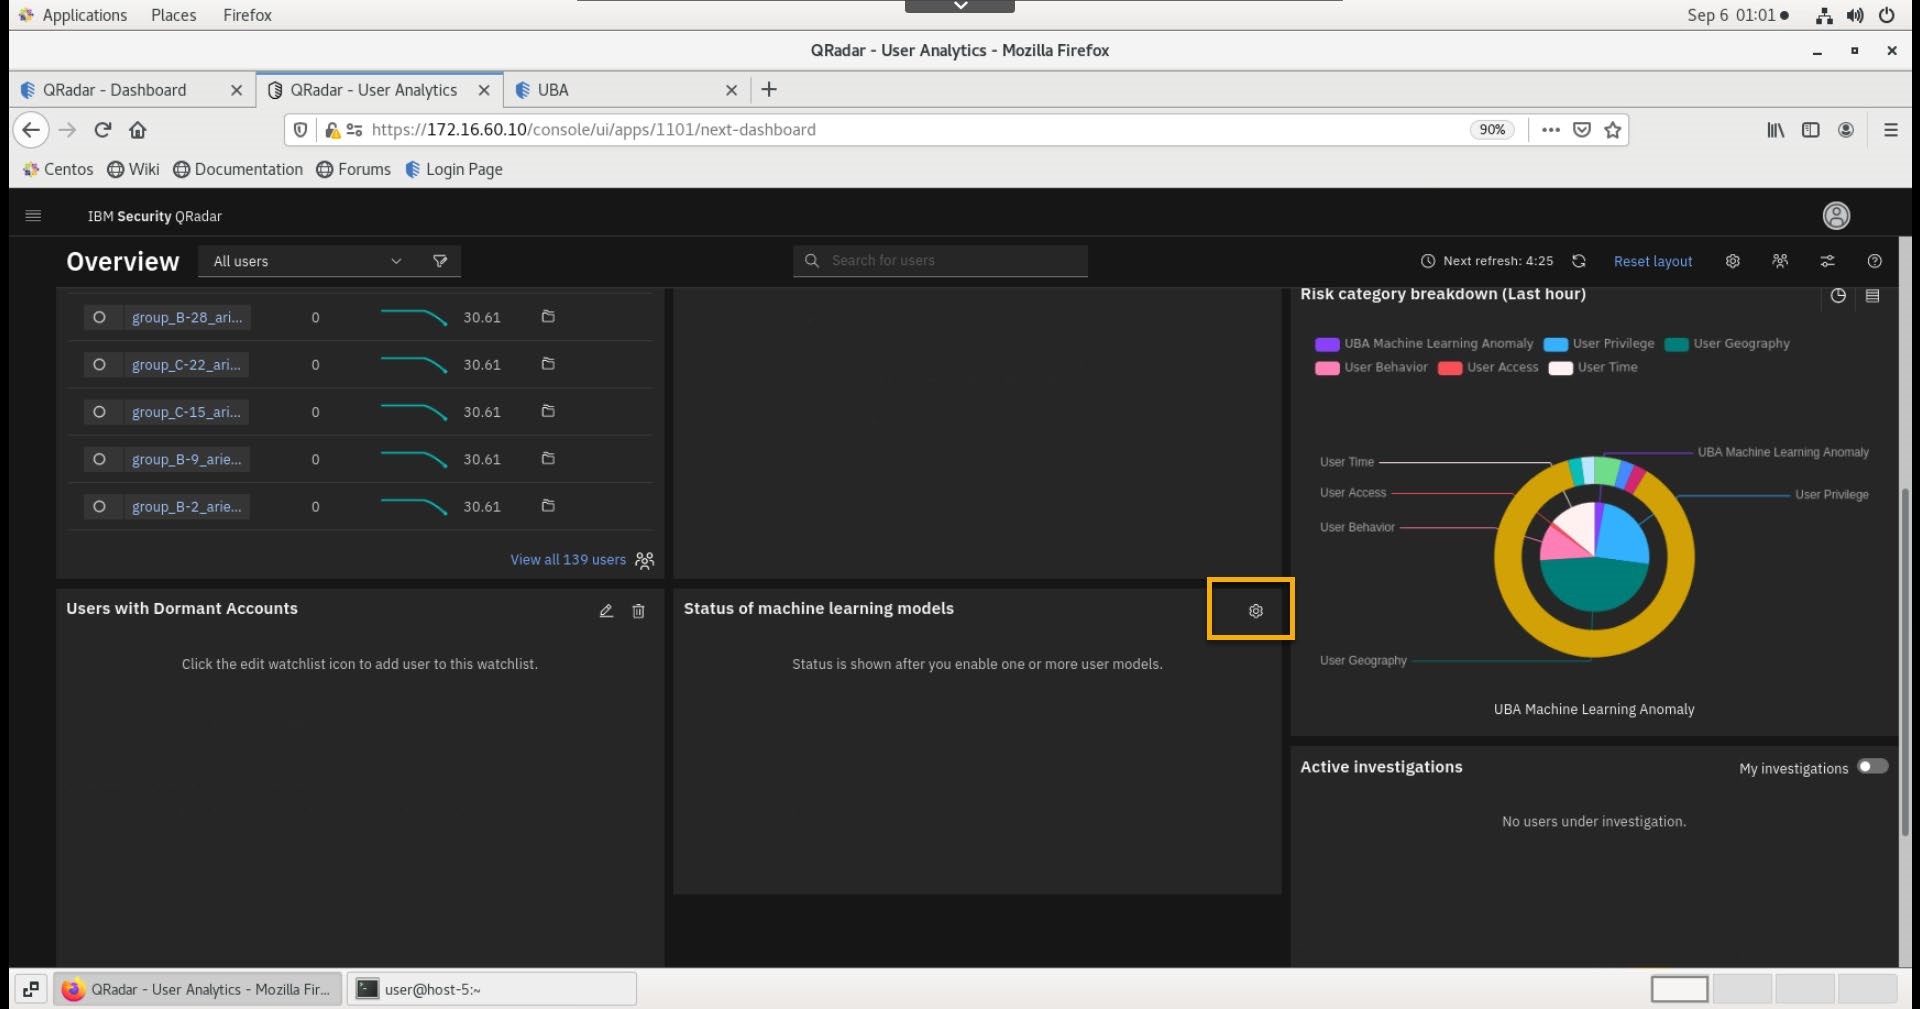Screen dimensions: 1920x1009
Task: Open the sliders settings icon in Overview toolbar
Action: pyautogui.click(x=1827, y=261)
